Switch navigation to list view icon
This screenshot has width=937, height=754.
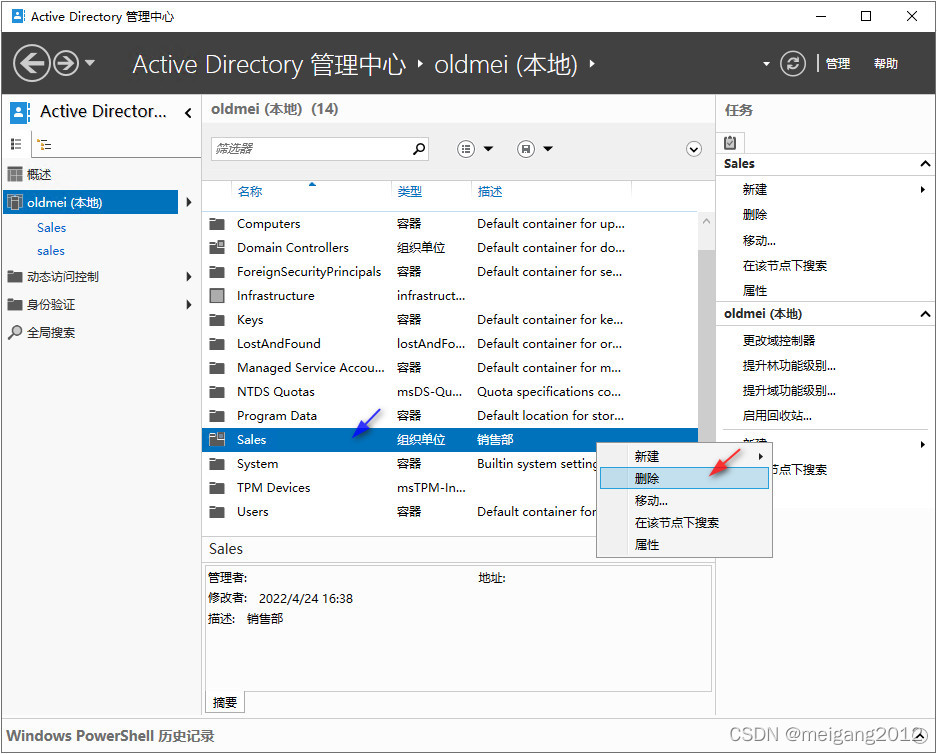coord(16,144)
